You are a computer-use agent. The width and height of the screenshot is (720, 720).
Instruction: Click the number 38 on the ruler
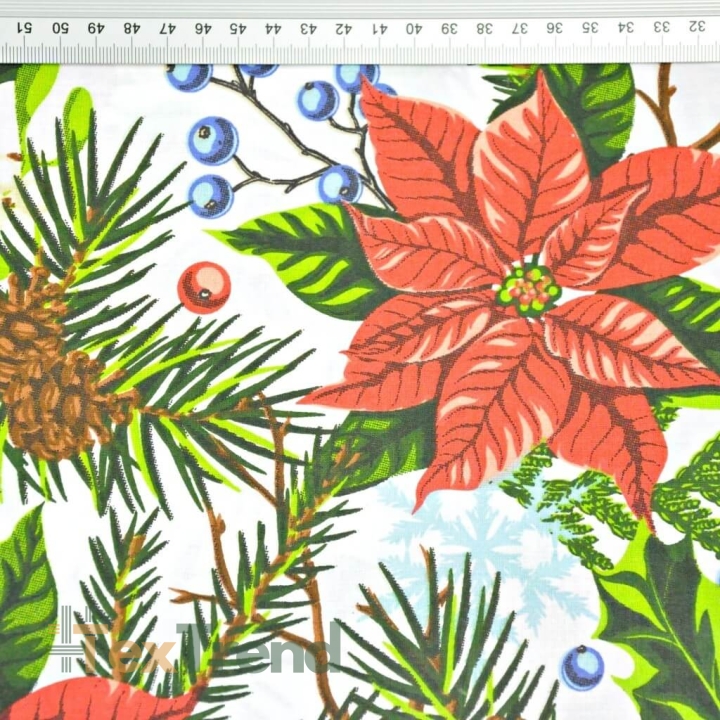tap(484, 28)
